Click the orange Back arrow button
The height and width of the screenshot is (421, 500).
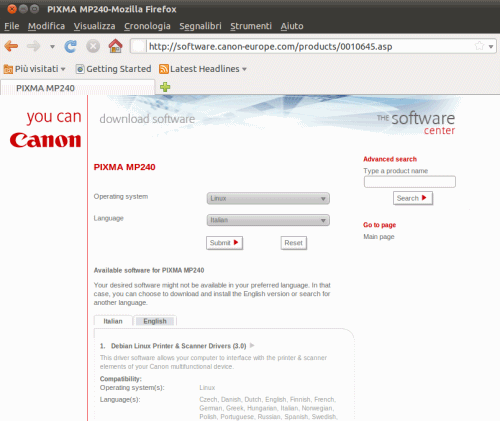coord(11,46)
